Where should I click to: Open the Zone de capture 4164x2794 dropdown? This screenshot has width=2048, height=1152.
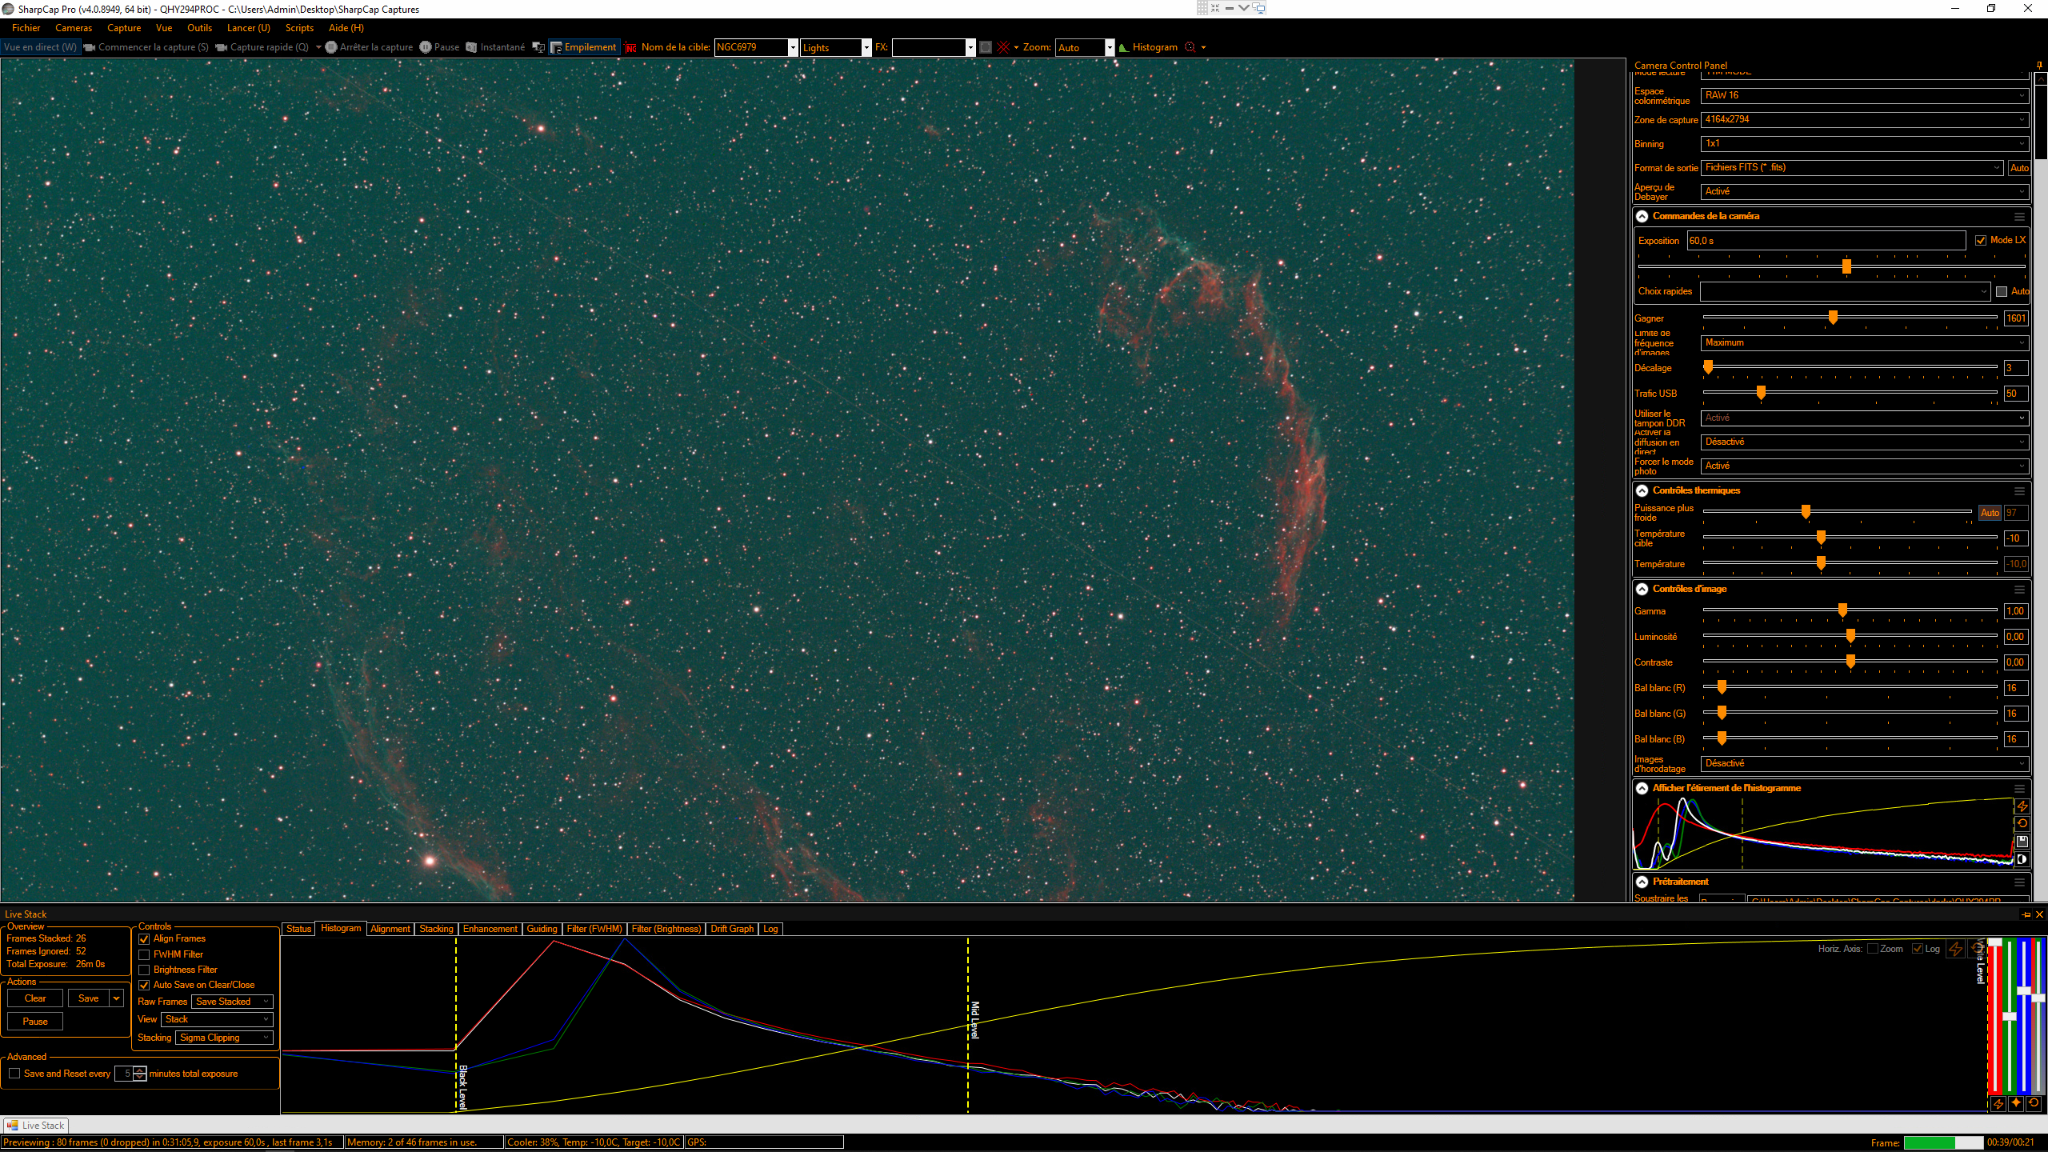[1865, 120]
